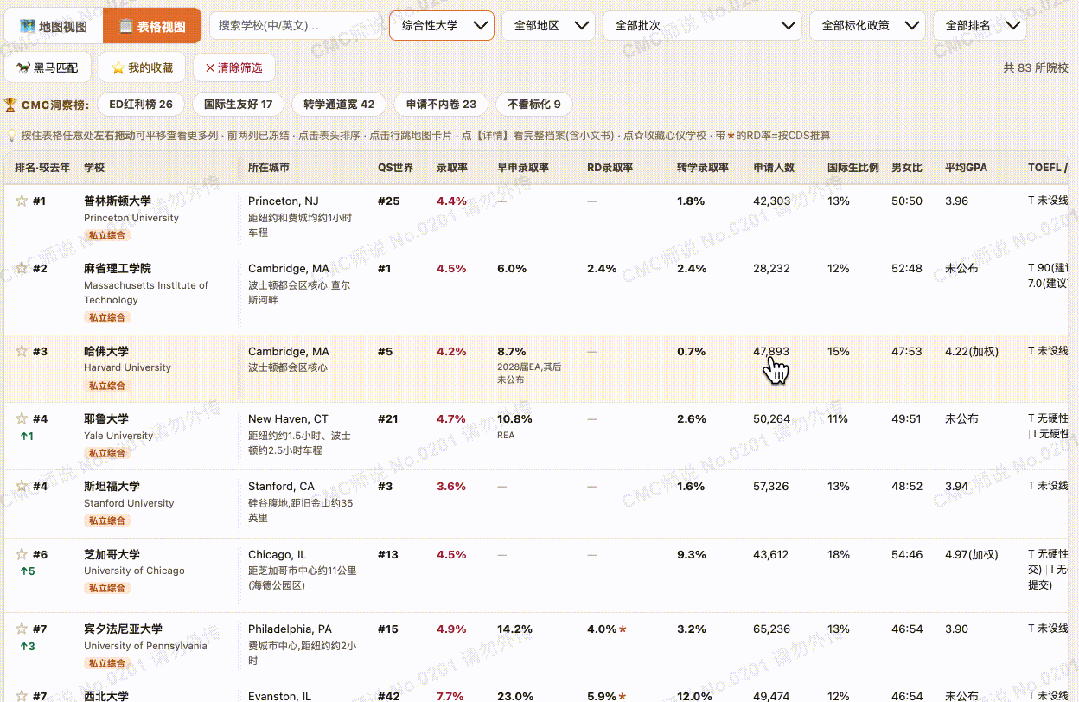Click the star icon in 我的收藏
1079x702 pixels.
(x=118, y=67)
